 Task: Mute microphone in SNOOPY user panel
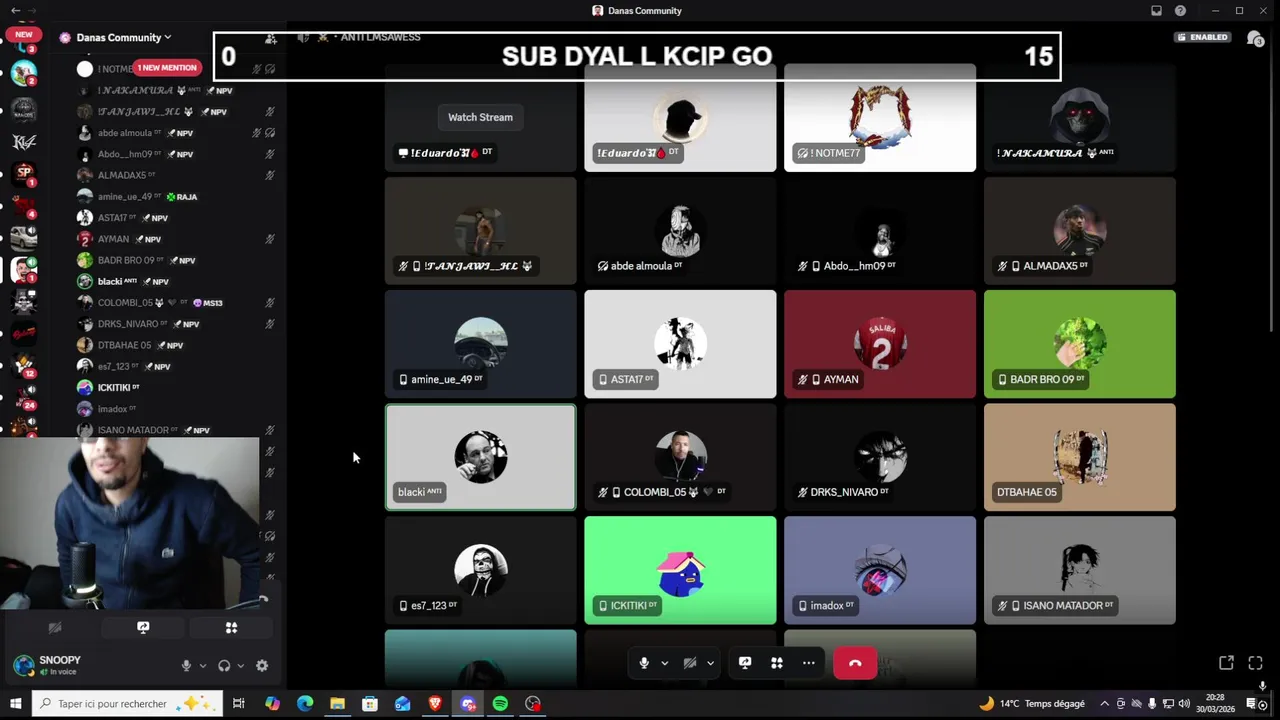pos(186,666)
